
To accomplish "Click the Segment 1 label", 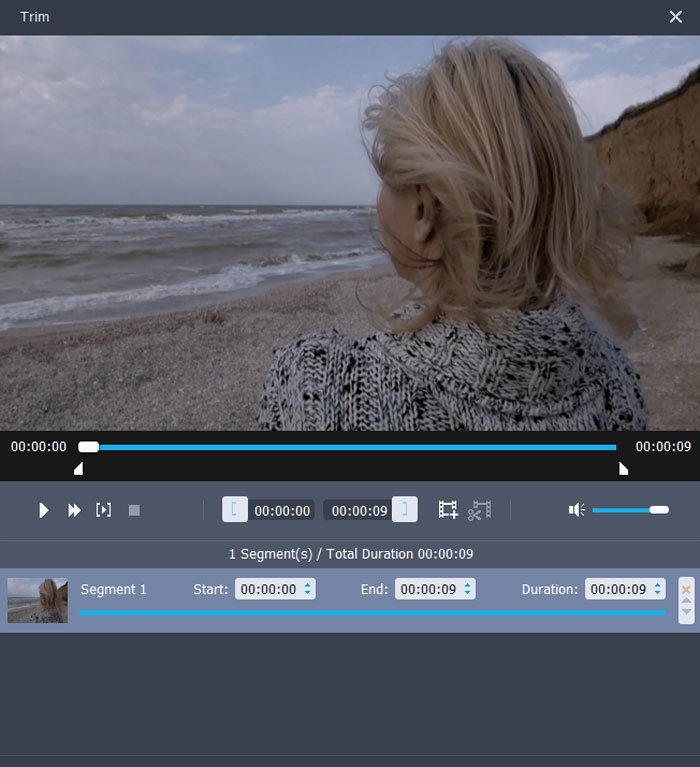I will [x=113, y=589].
